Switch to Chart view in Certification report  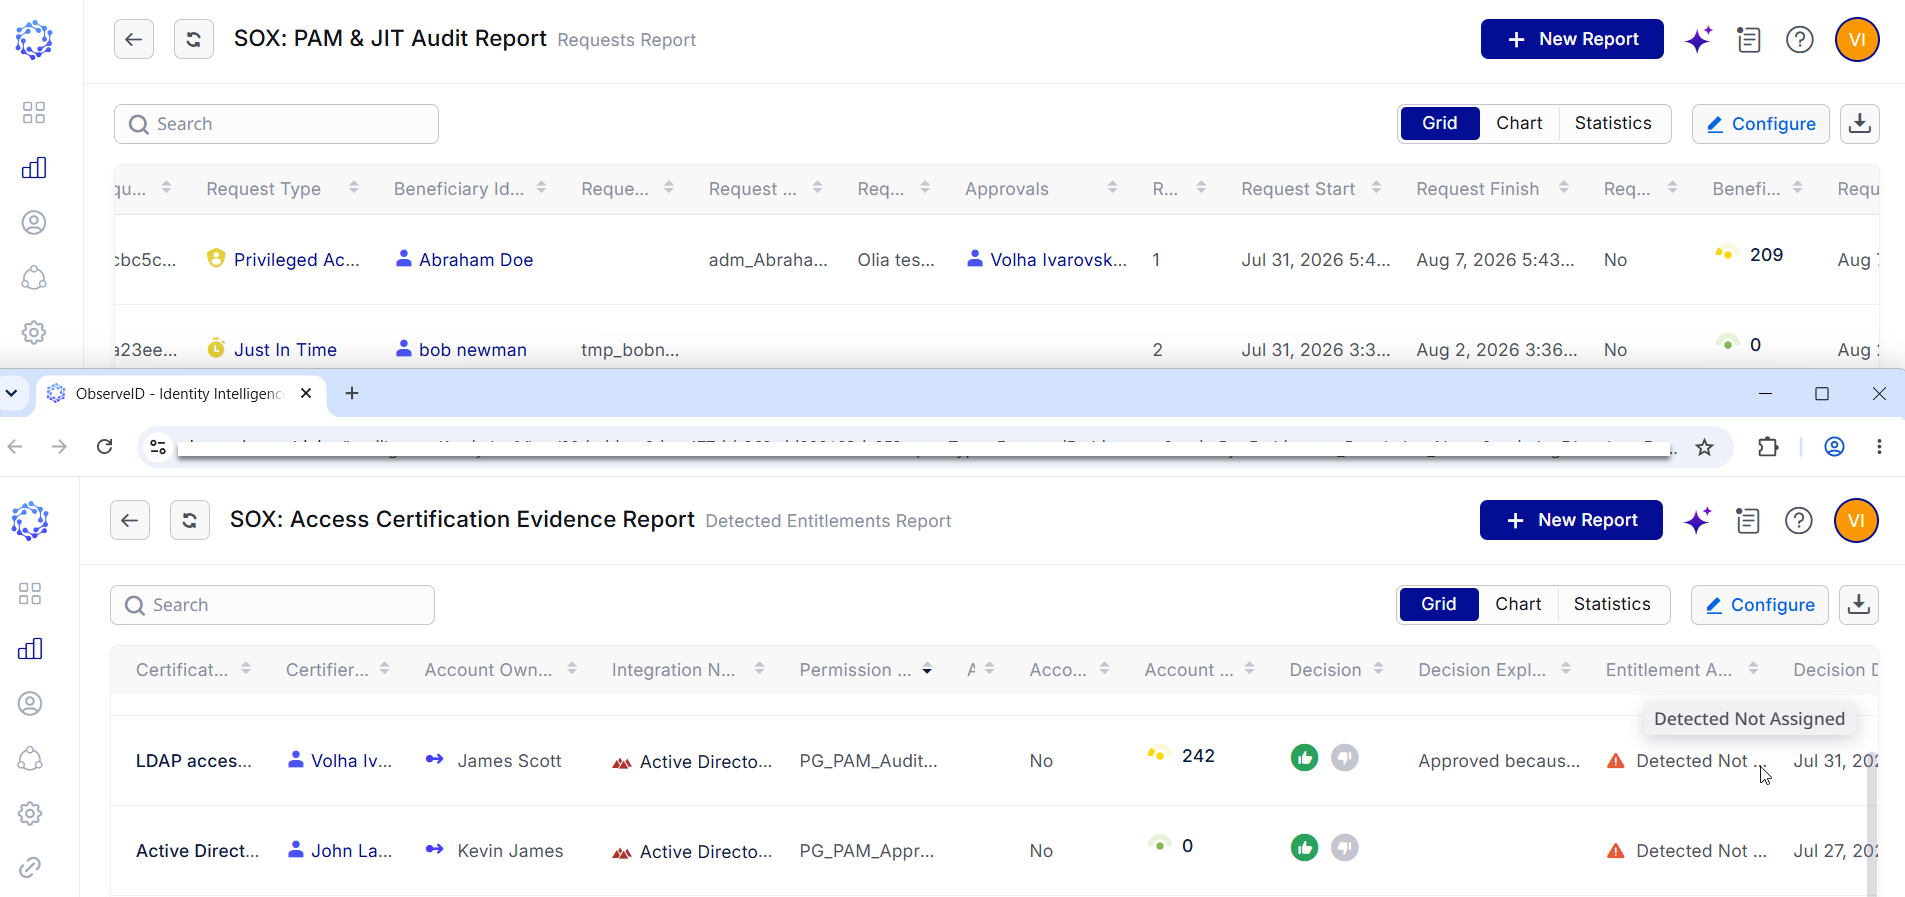point(1518,604)
